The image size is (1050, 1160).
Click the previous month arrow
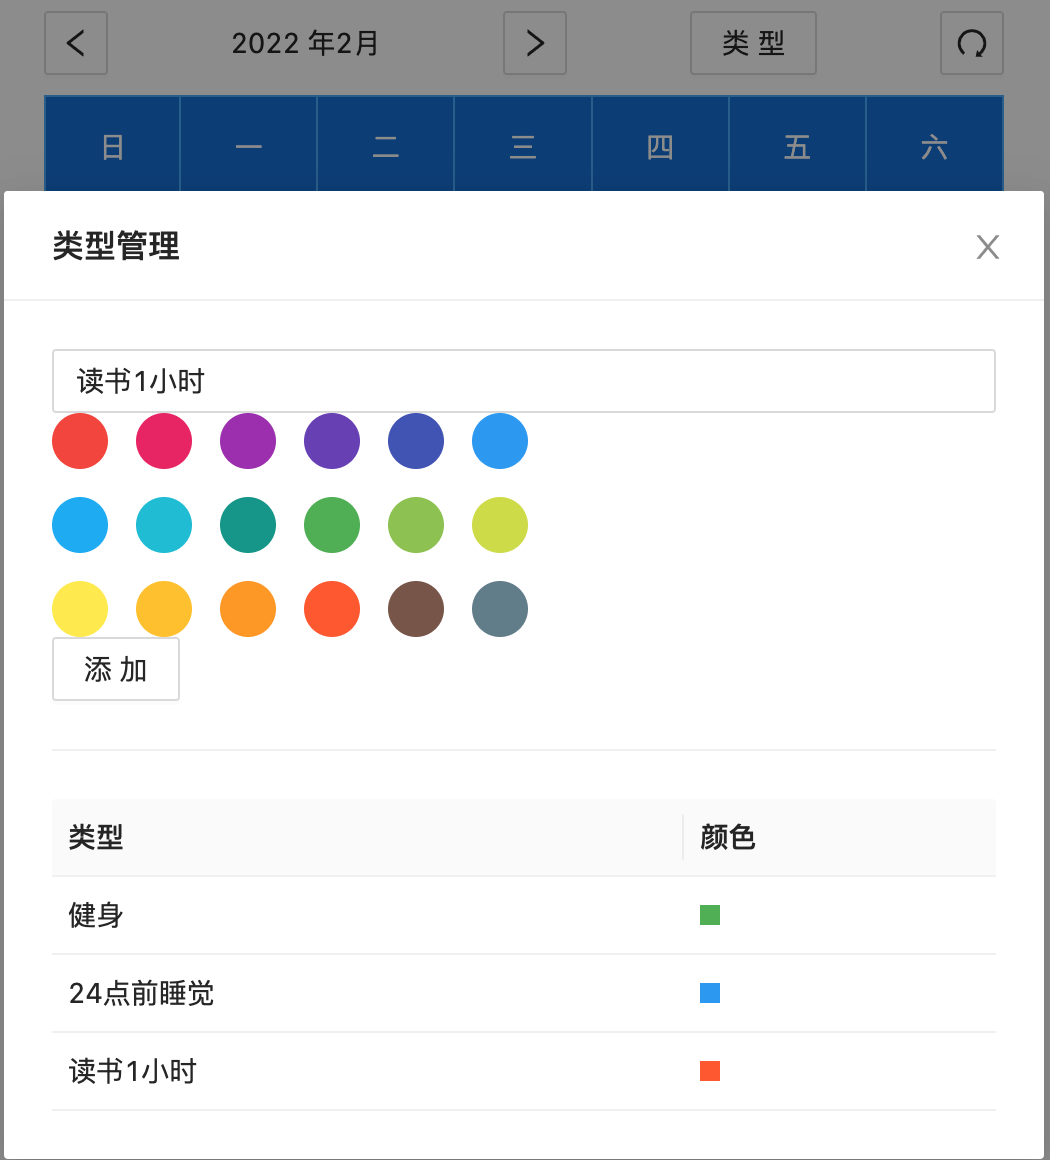click(75, 43)
